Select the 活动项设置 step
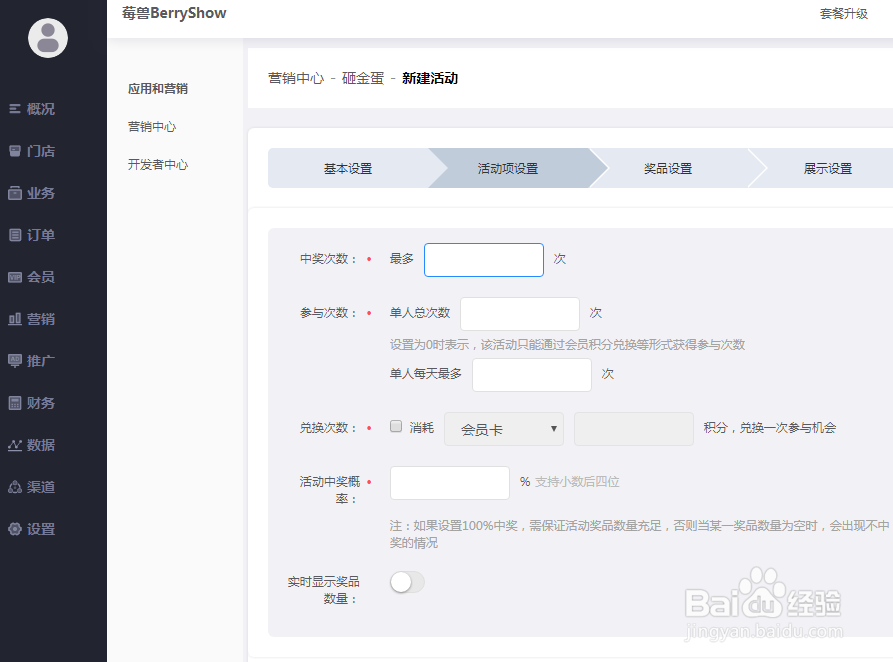 pos(508,168)
